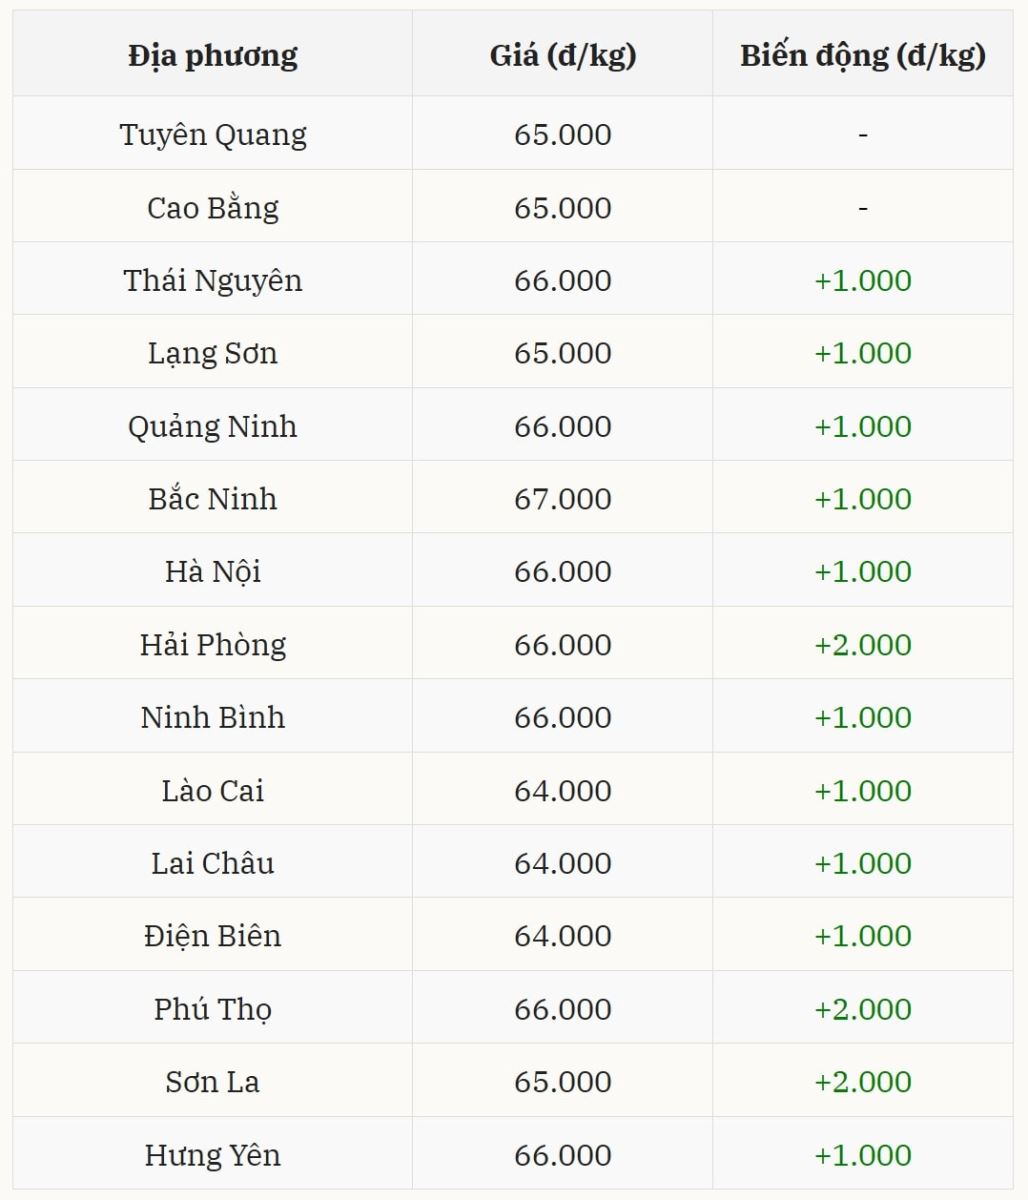Select the Điện Biên cell

[212, 936]
